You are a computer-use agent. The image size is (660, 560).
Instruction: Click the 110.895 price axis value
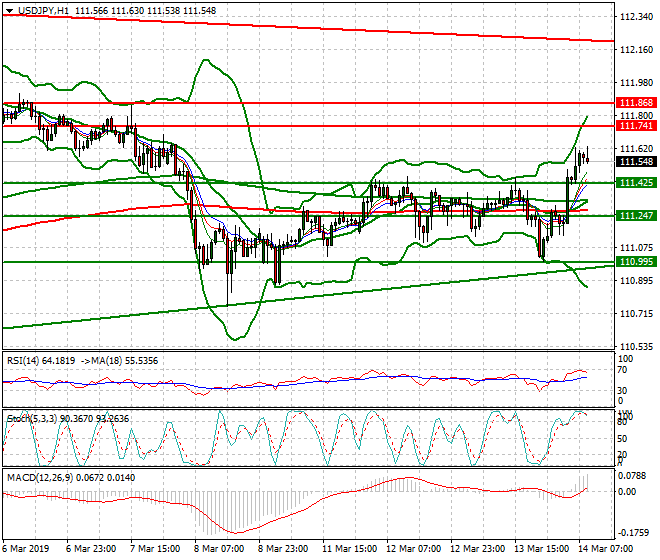(636, 280)
